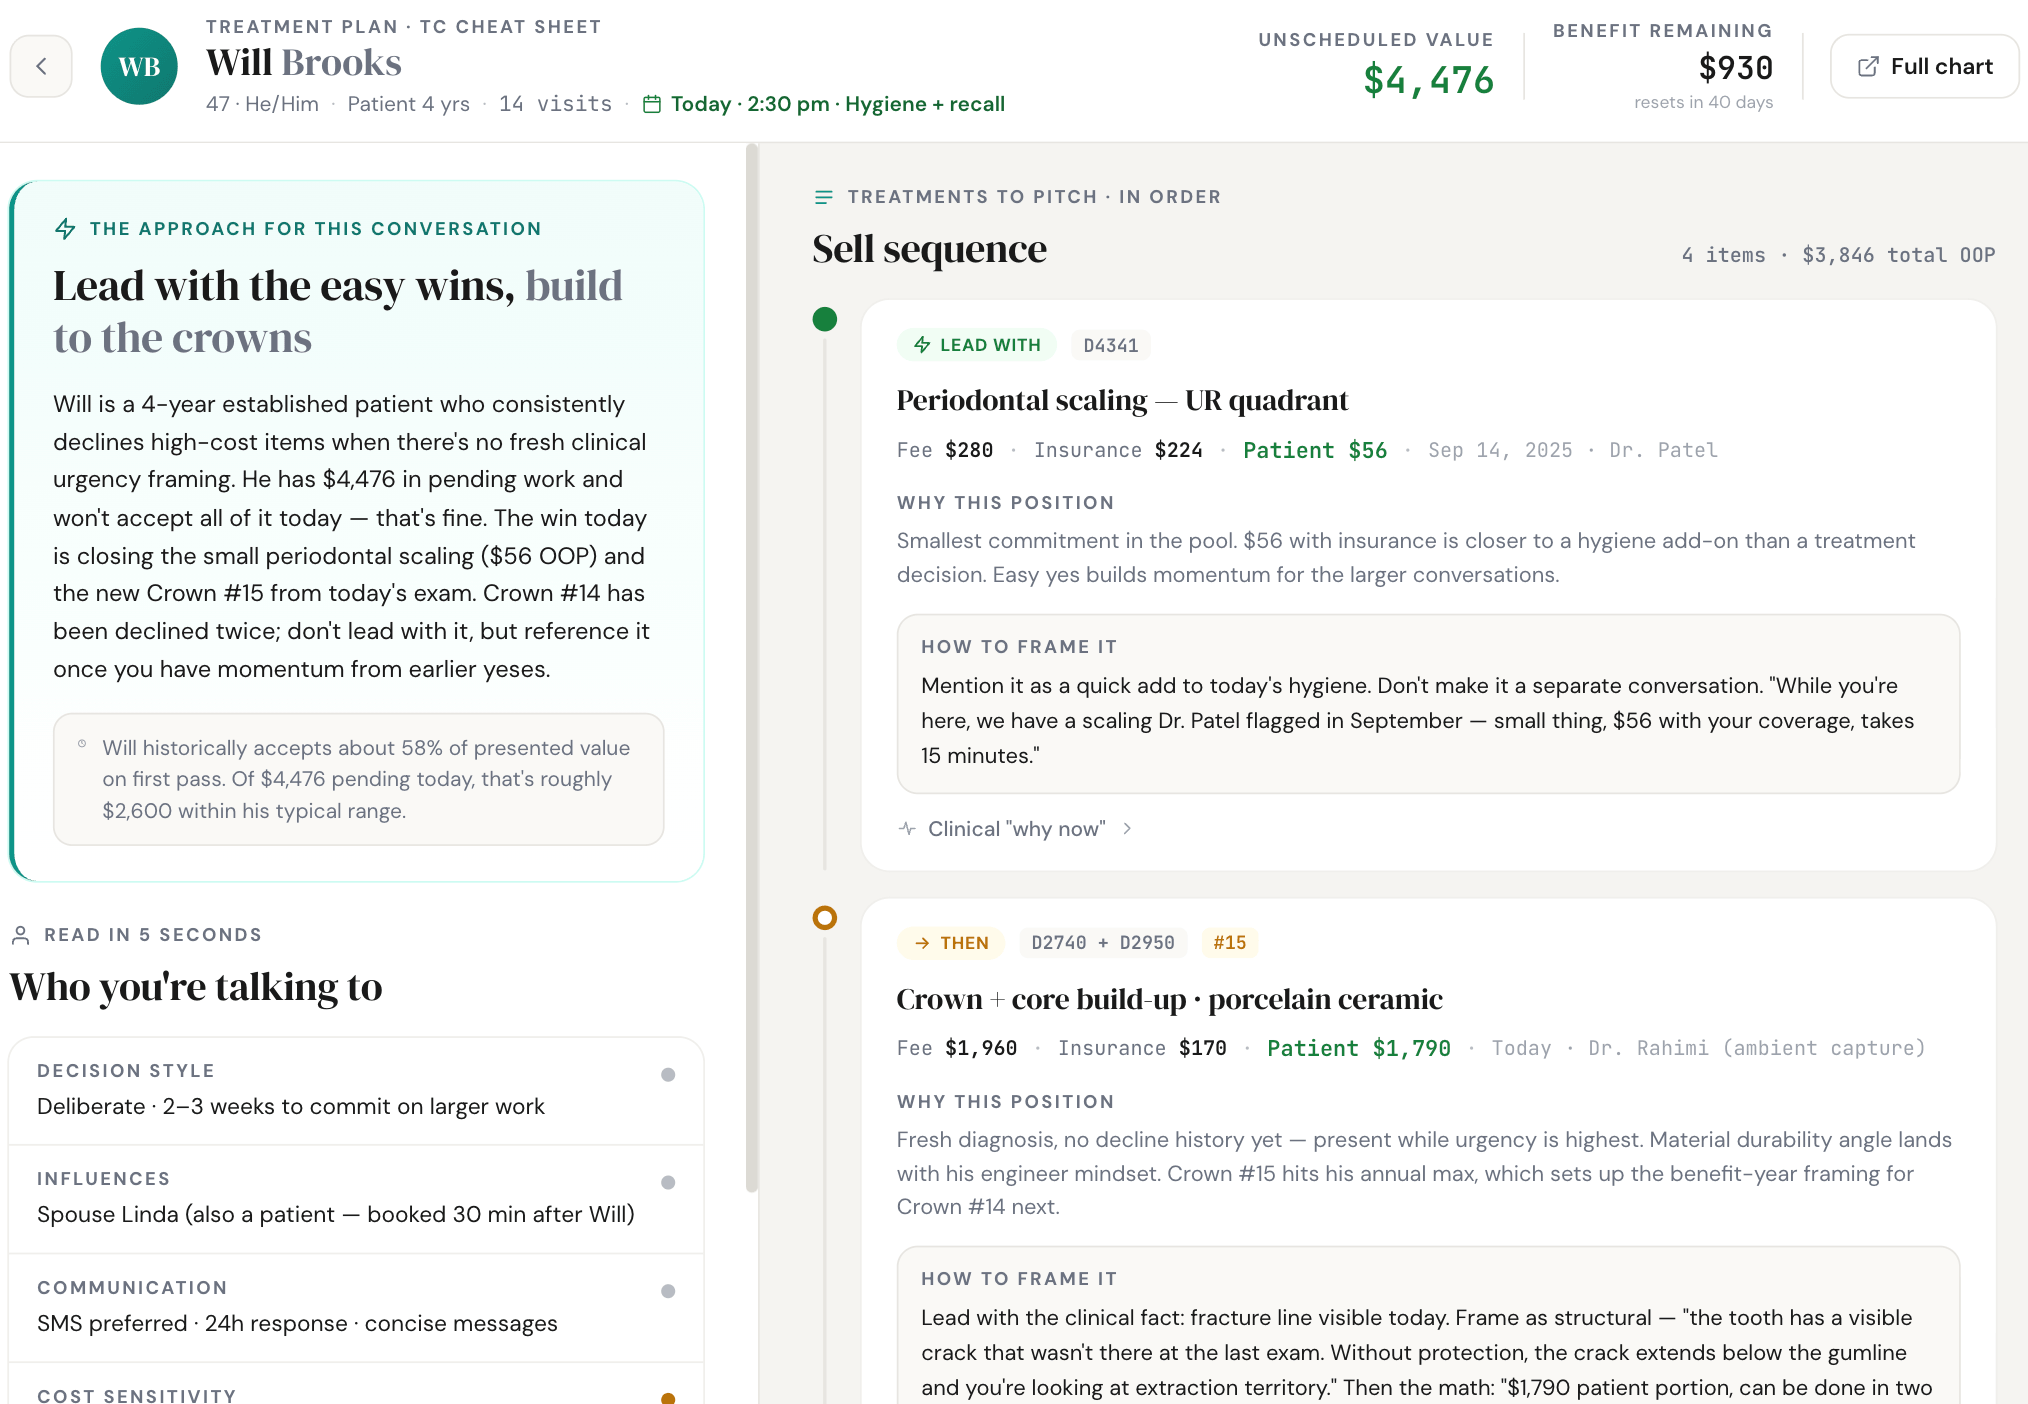Click the 'D2740 + D2950' code chip

1103,943
